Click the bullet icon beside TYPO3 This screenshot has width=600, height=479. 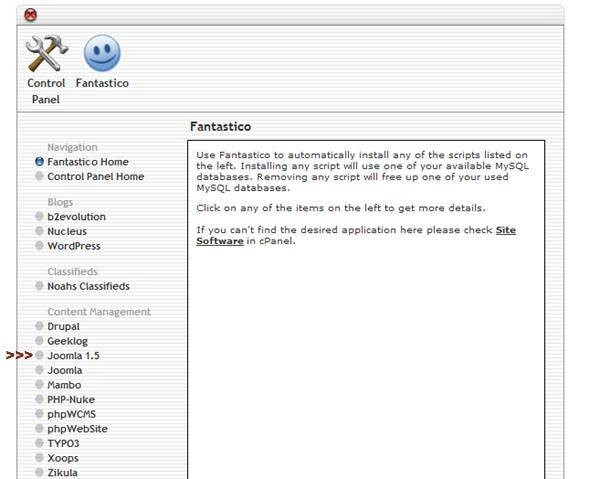tap(39, 443)
